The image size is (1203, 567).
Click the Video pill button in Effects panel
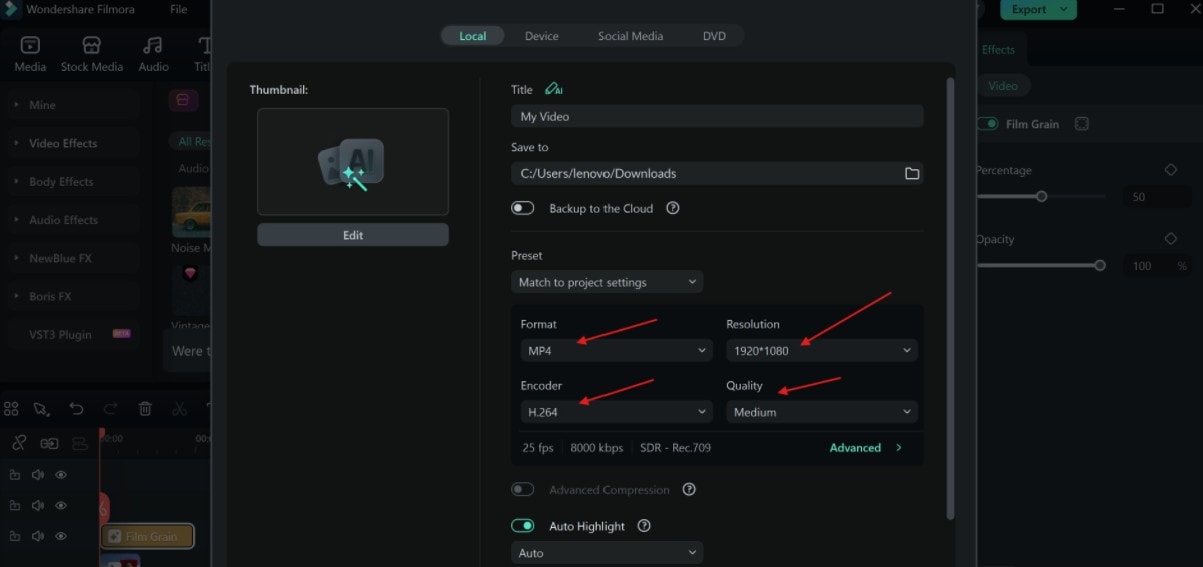[1002, 86]
